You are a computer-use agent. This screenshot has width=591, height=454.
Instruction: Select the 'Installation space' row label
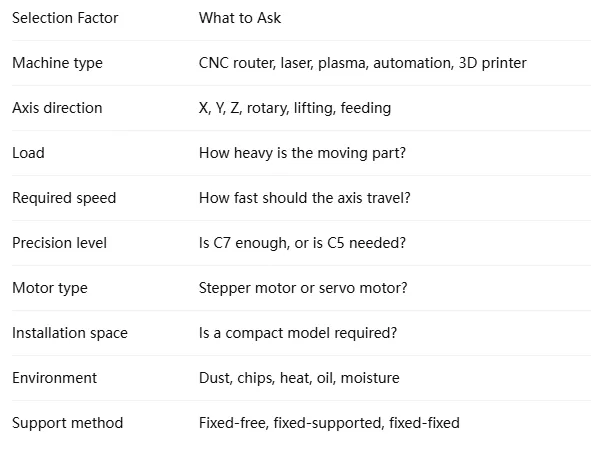(x=70, y=333)
